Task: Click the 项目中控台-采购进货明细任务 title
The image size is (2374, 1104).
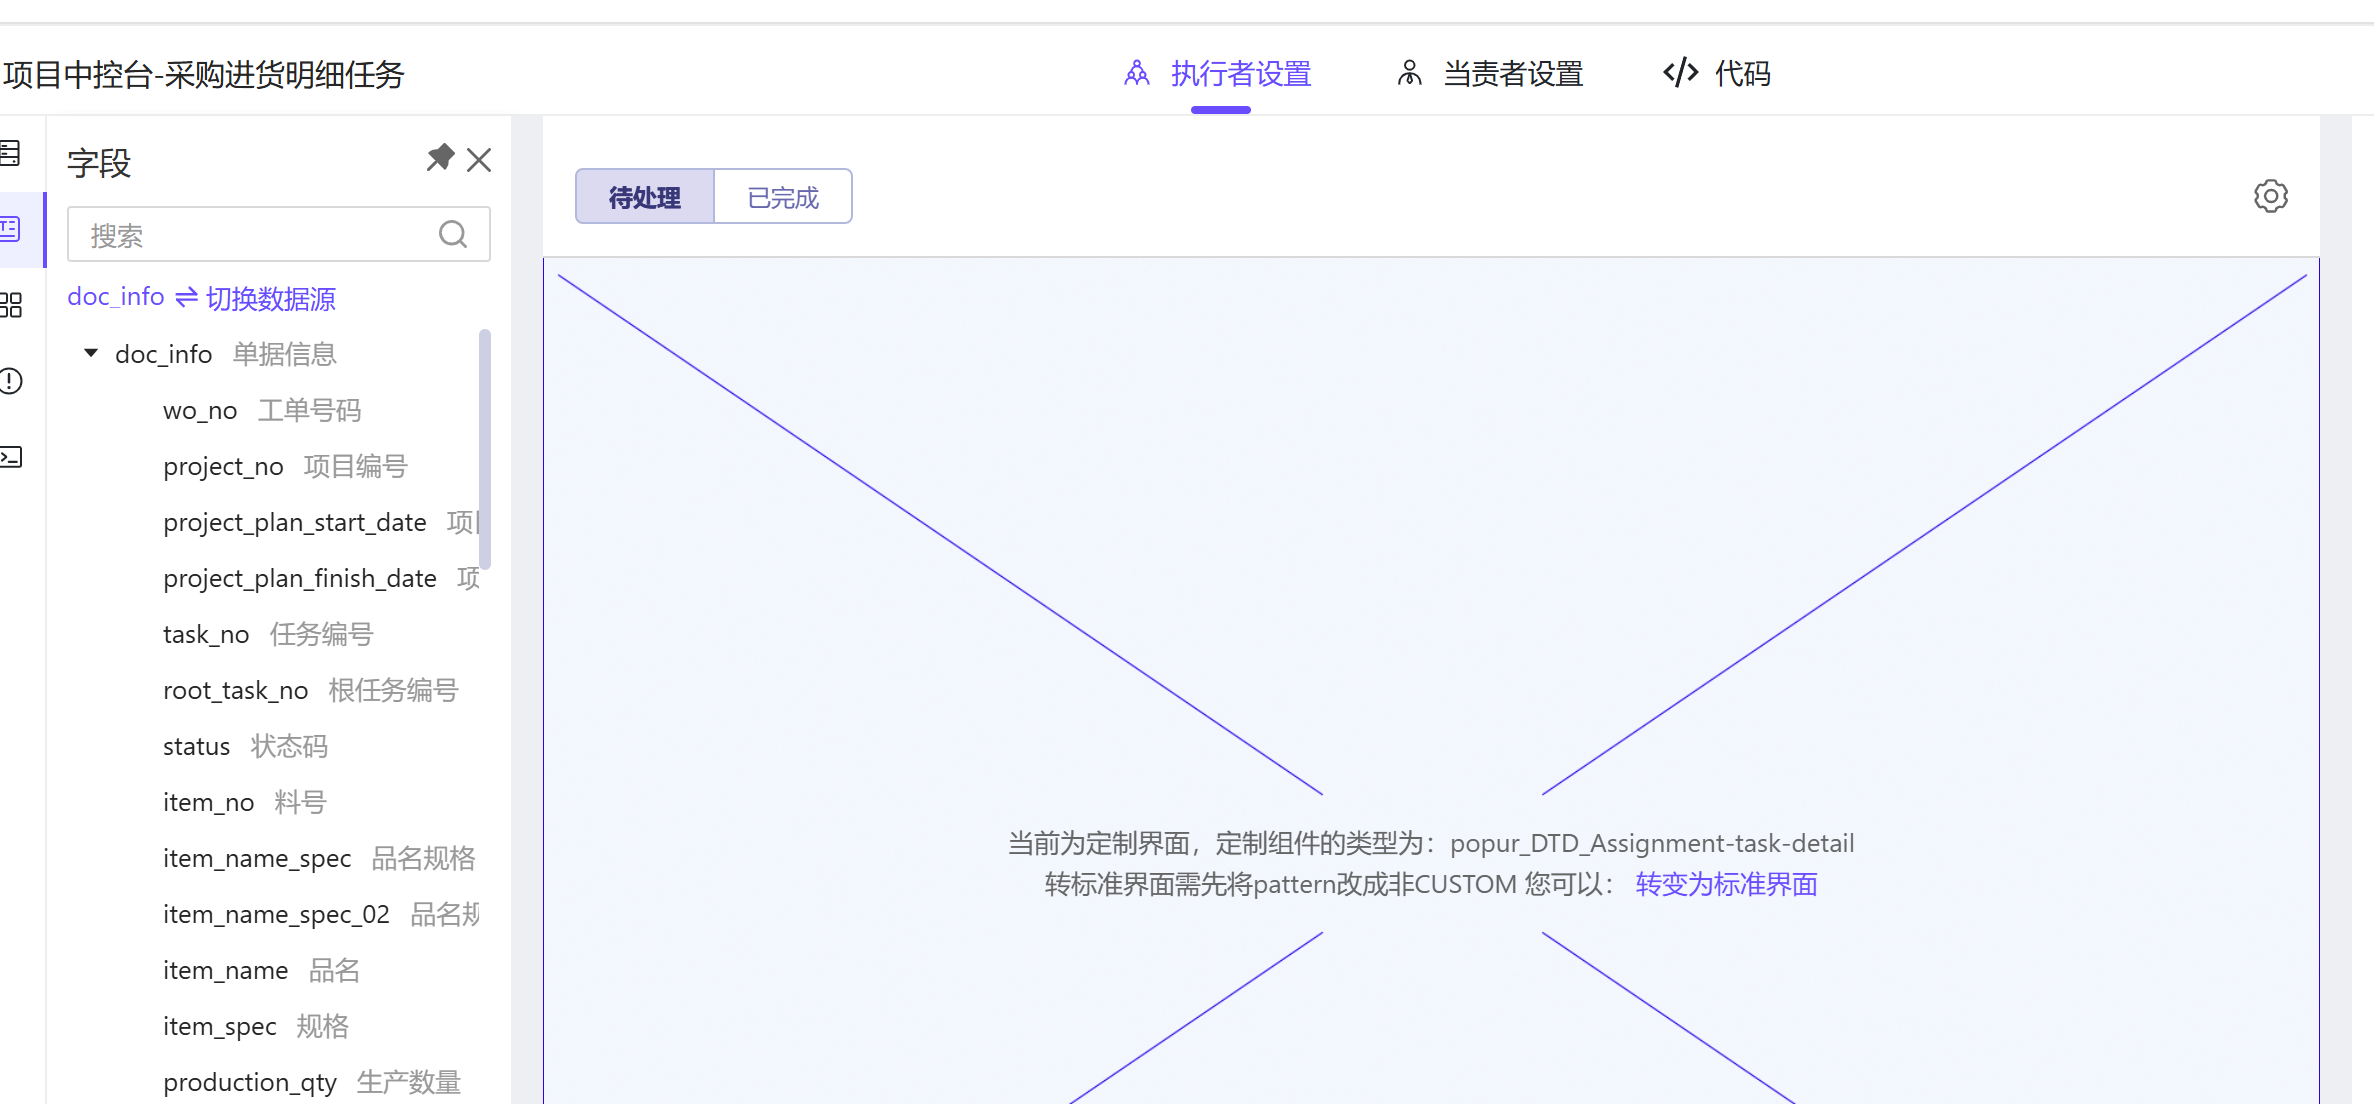Action: point(203,74)
